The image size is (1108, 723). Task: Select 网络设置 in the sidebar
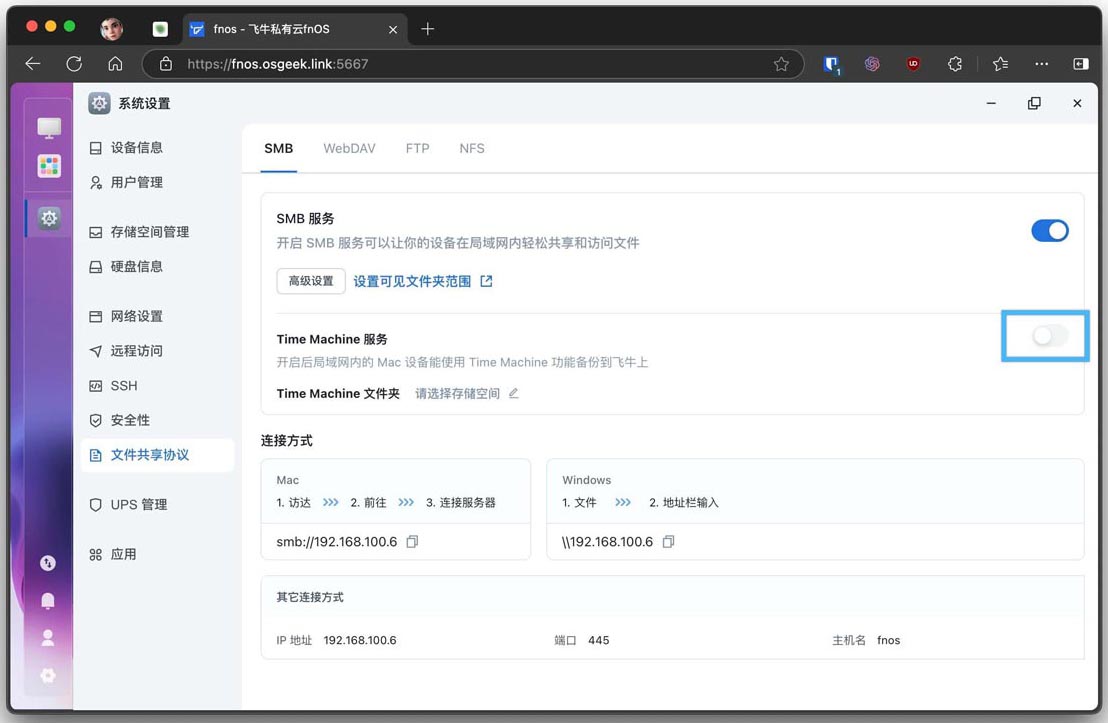click(136, 316)
